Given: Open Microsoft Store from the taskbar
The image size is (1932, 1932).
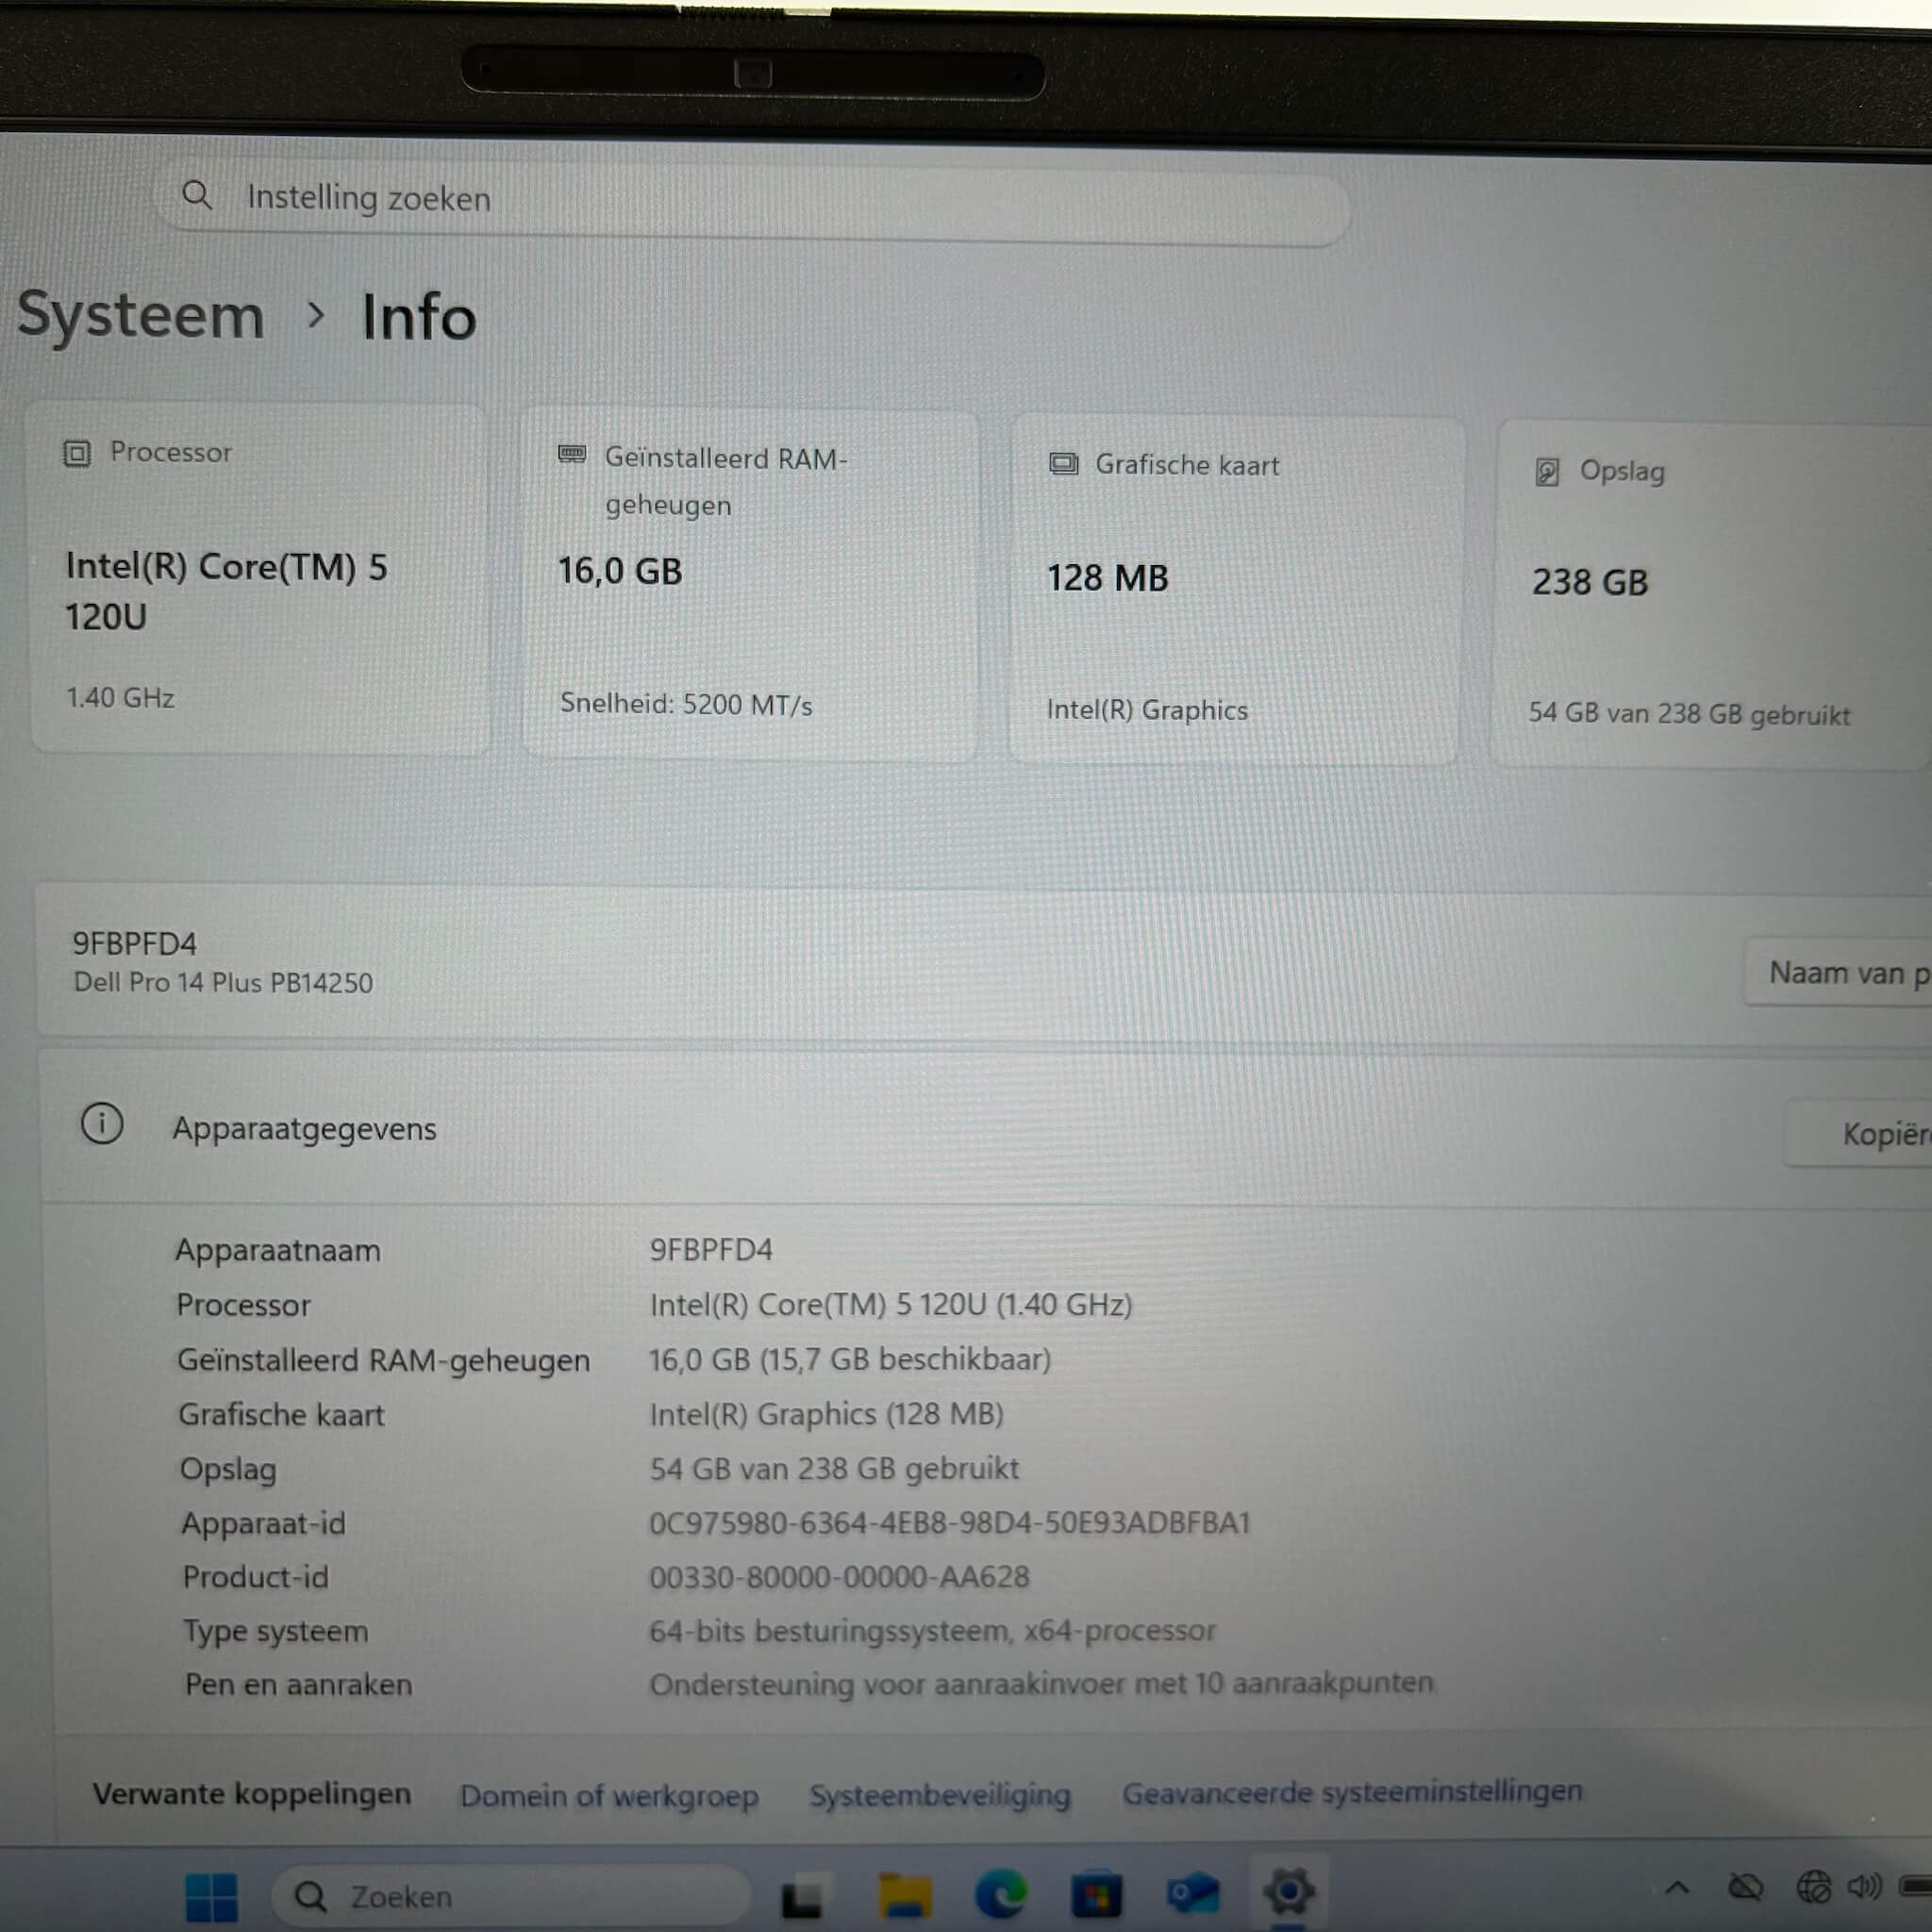Looking at the screenshot, I should click(x=1096, y=1893).
